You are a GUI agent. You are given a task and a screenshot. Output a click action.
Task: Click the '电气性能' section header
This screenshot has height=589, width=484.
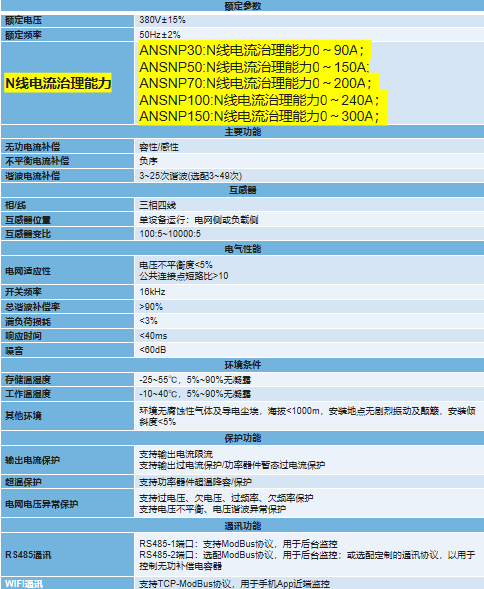[243, 249]
